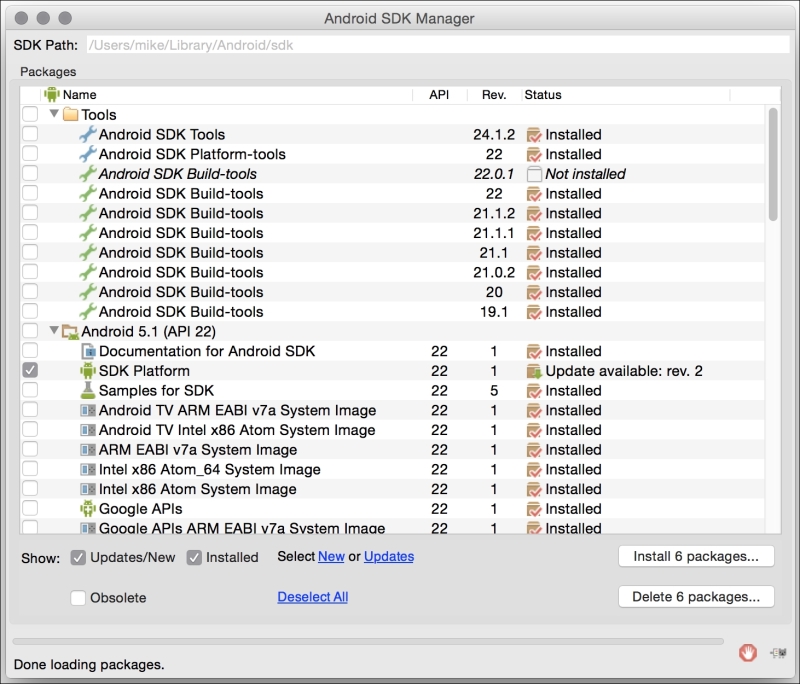
Task: Click wrench icon of Build-tools 19.1 row
Action: point(87,312)
